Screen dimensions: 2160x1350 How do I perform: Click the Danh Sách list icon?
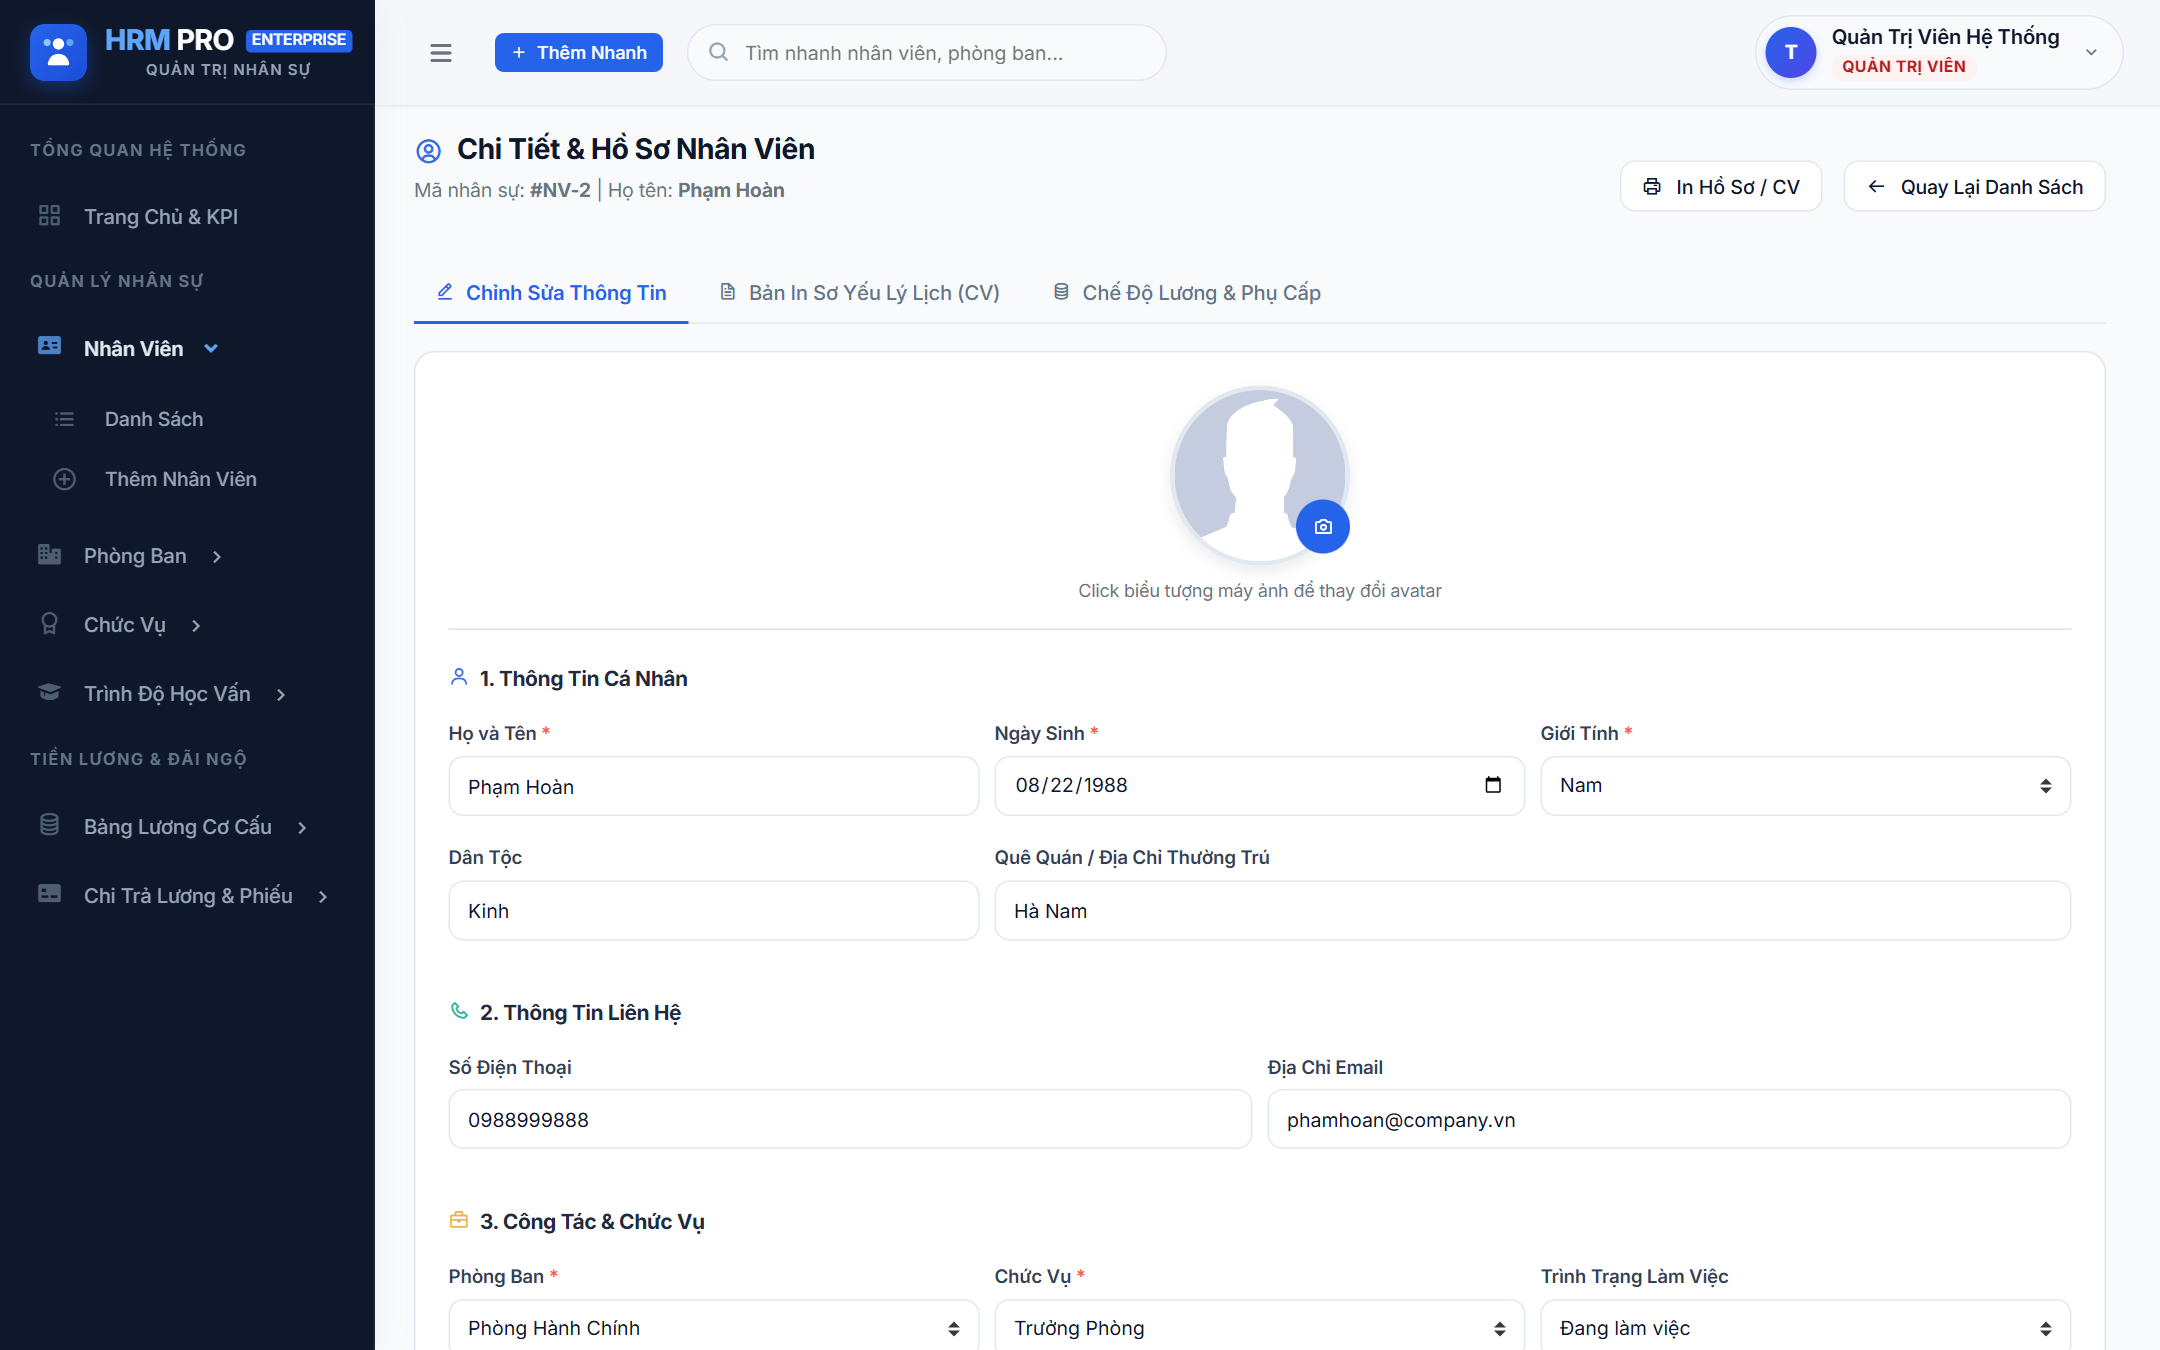(x=64, y=419)
